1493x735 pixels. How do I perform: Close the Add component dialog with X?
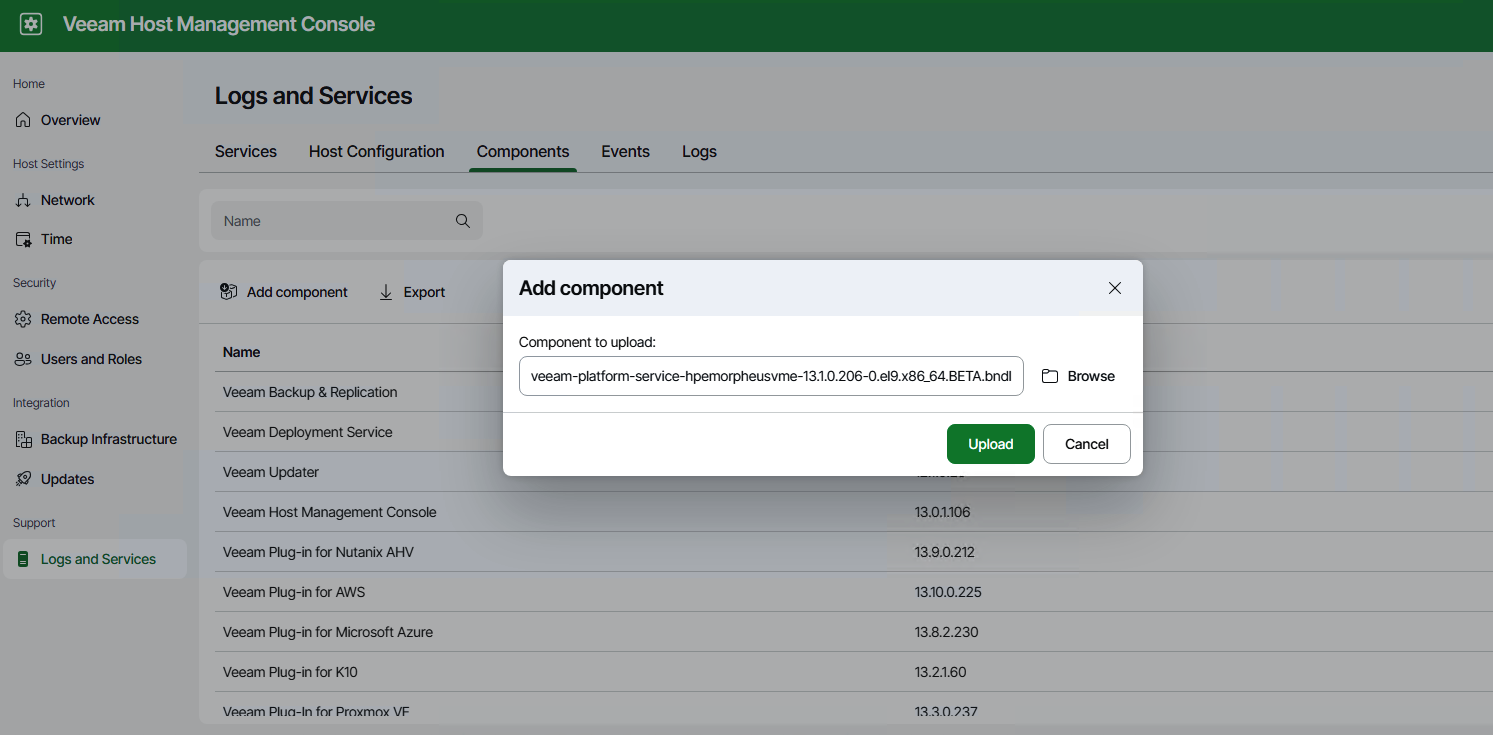tap(1115, 288)
